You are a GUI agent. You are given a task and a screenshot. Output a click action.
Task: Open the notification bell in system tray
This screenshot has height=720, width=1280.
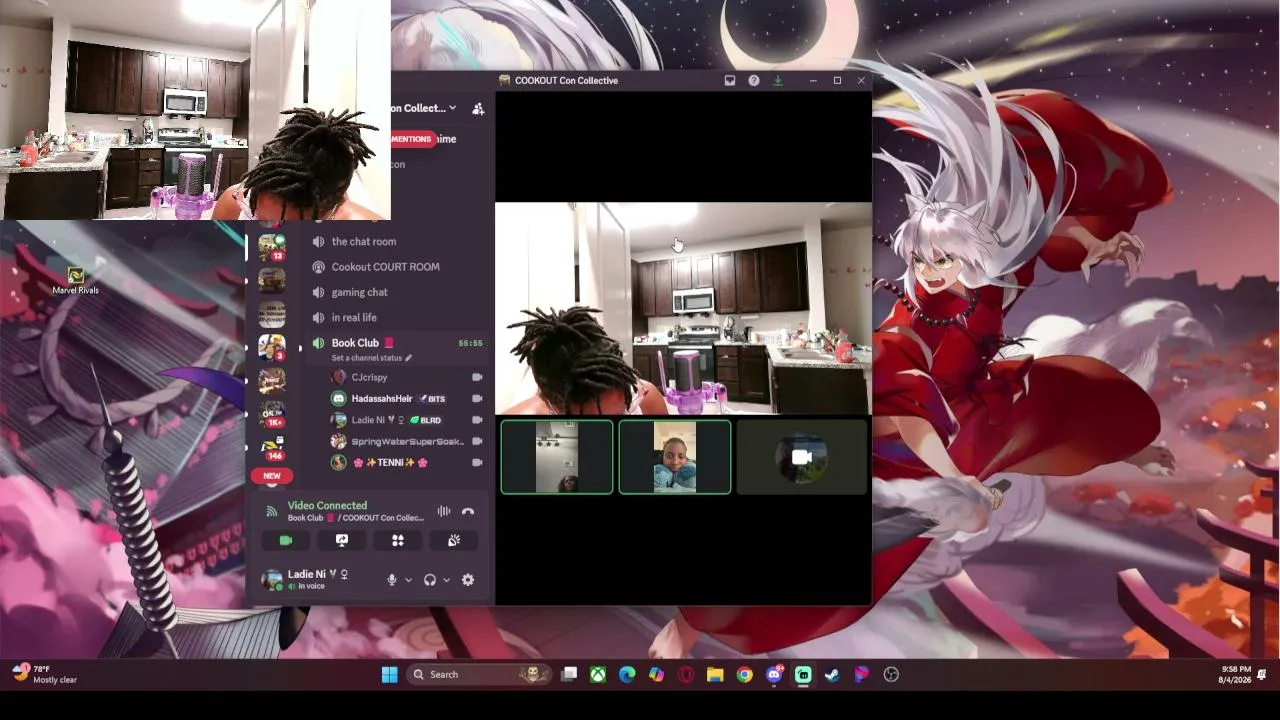1262,674
